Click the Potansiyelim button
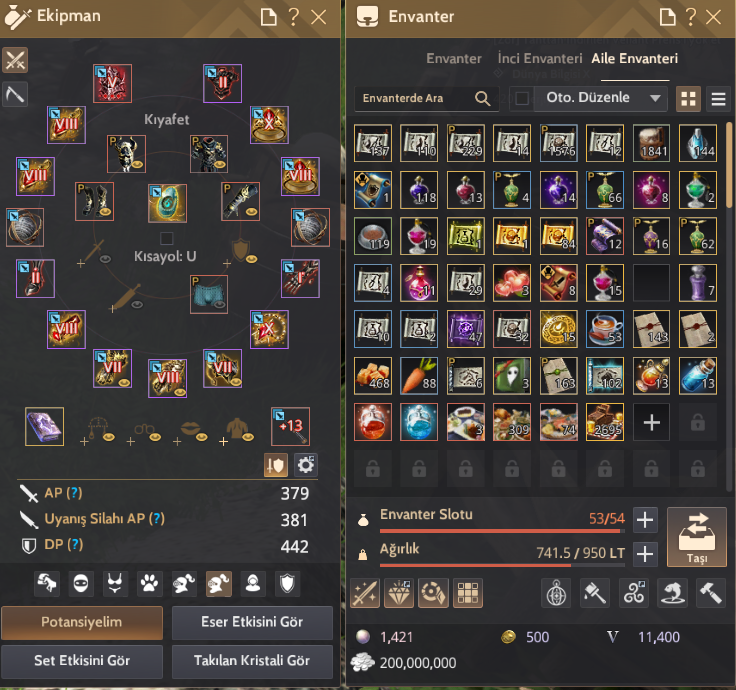The width and height of the screenshot is (736, 690). pos(82,622)
